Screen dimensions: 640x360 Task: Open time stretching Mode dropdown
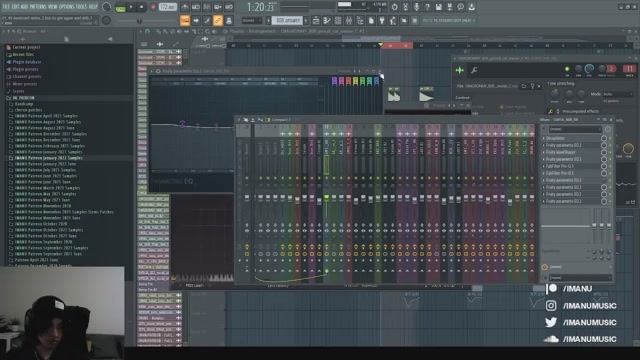(617, 94)
